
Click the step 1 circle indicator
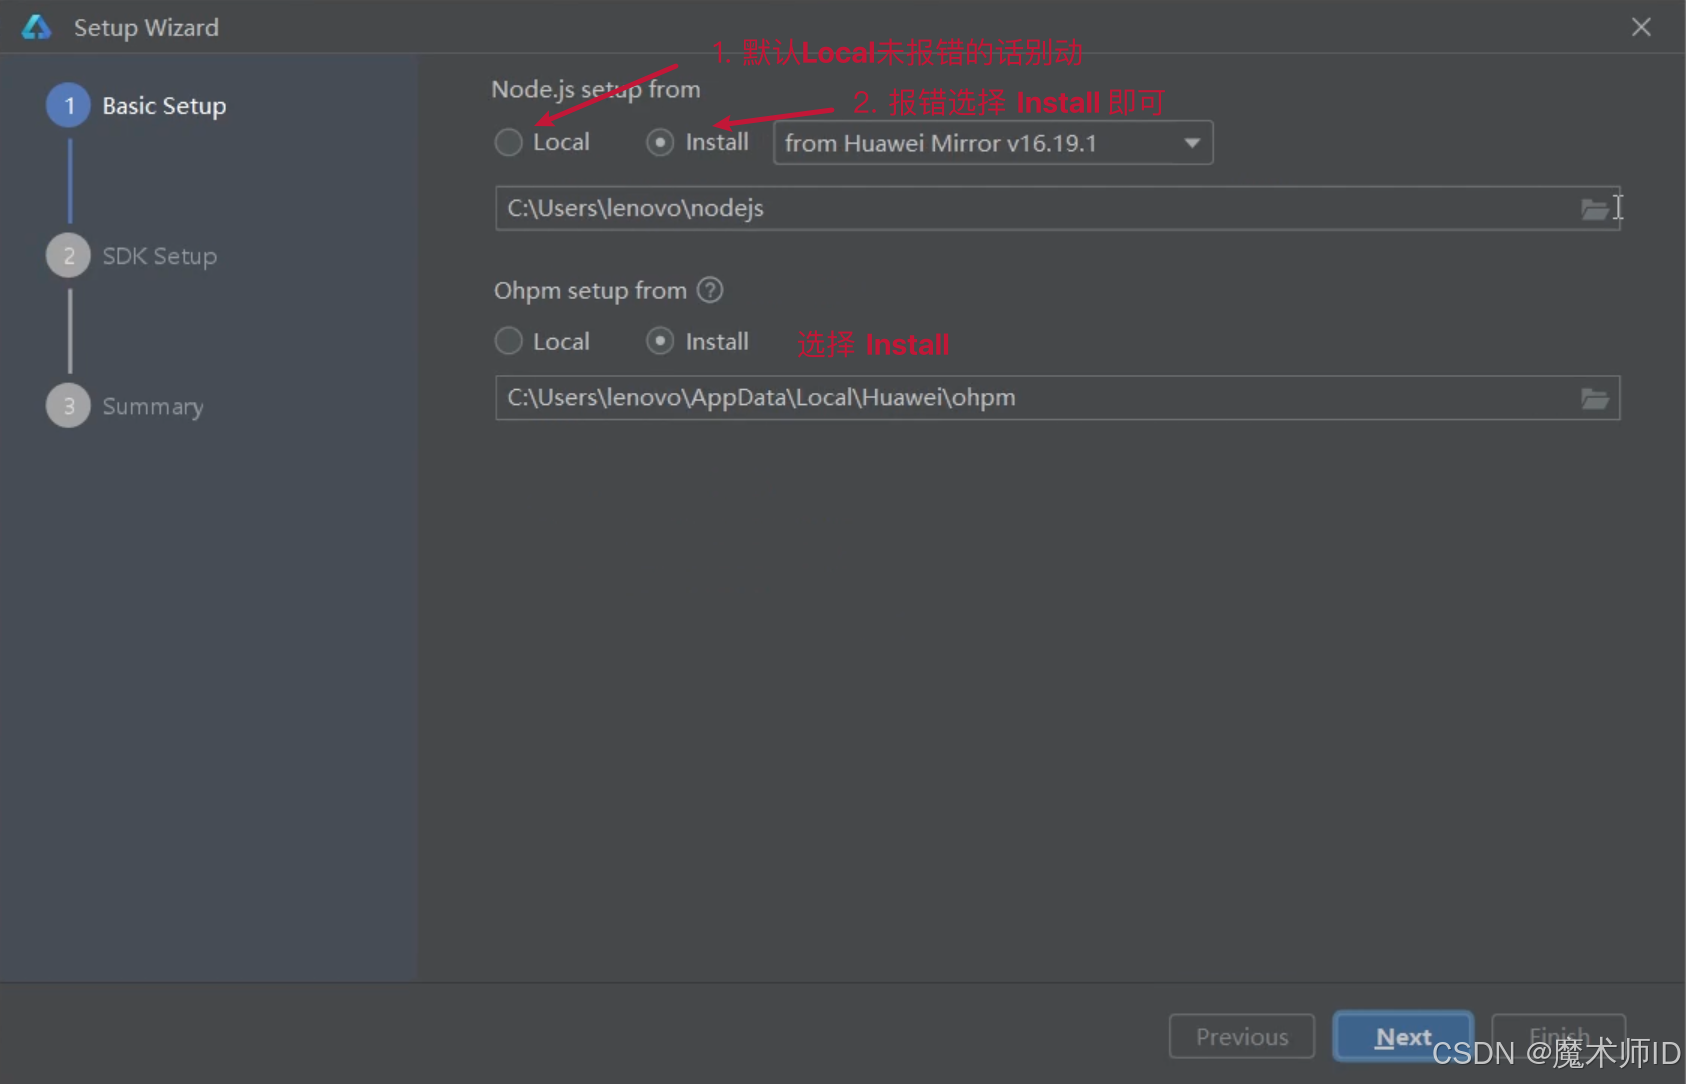[x=69, y=106]
